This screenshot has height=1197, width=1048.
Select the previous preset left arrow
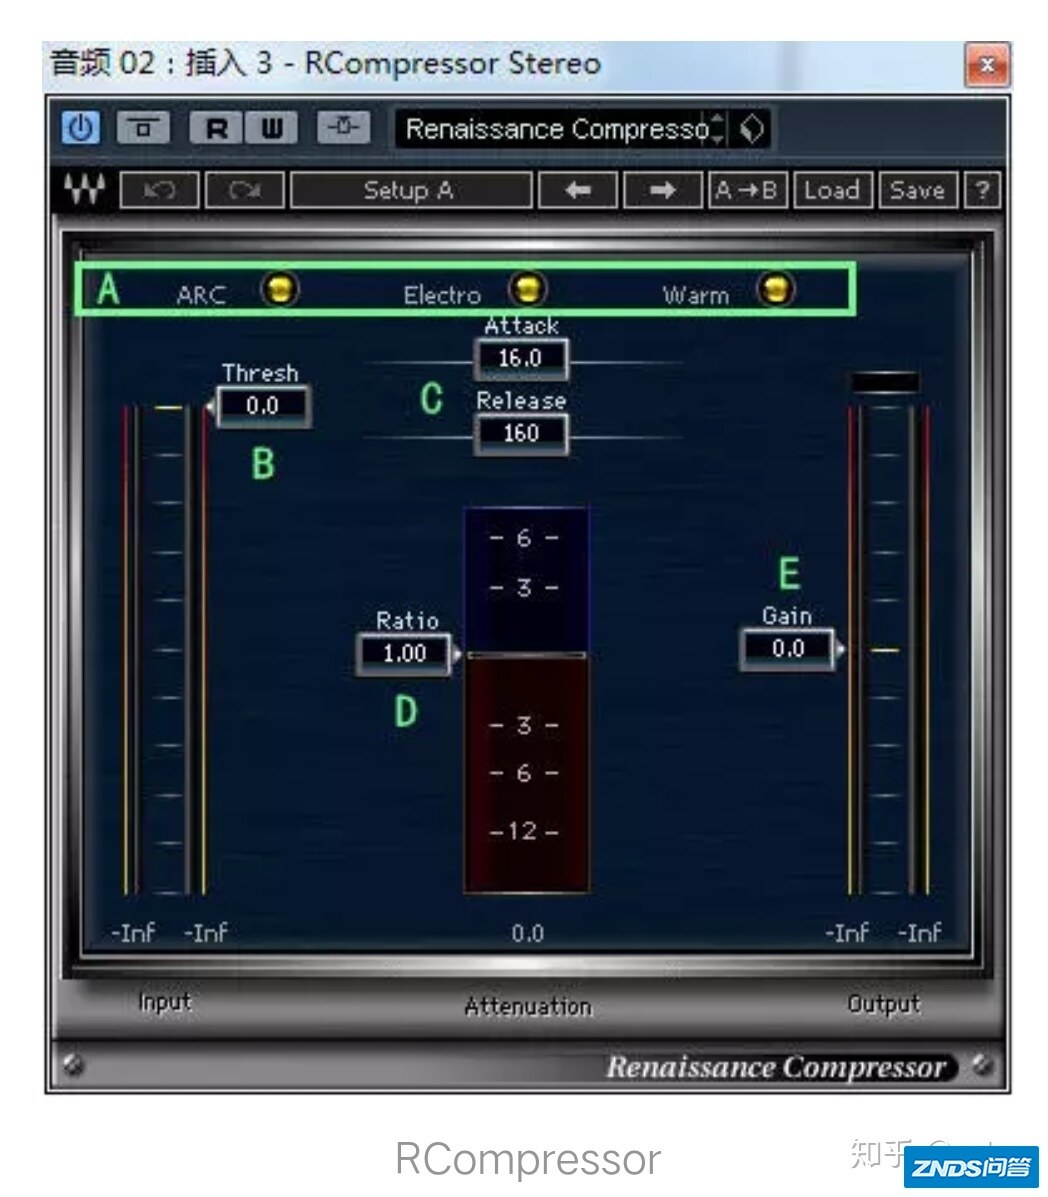(x=578, y=189)
